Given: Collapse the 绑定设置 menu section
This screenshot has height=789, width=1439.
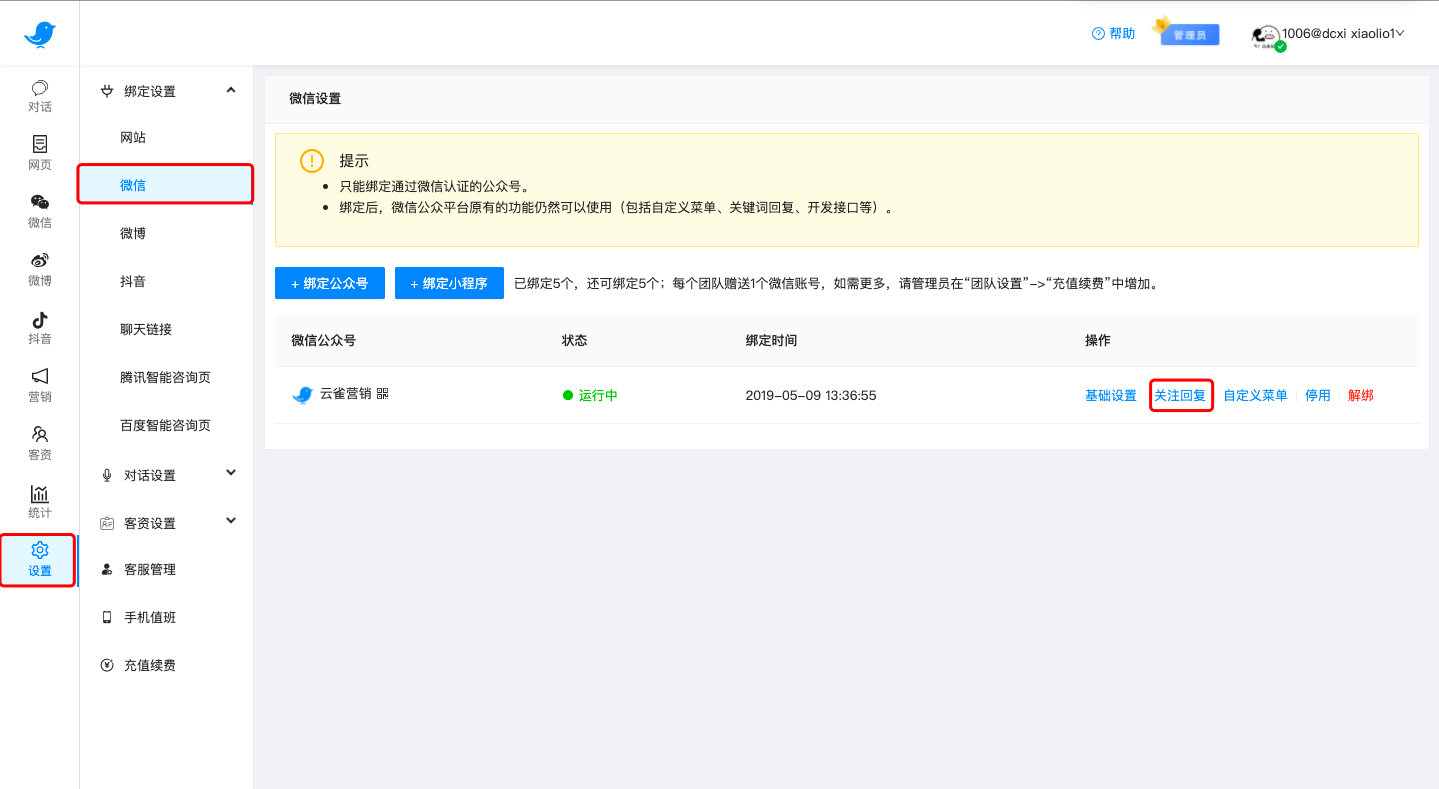Looking at the screenshot, I should 168,90.
